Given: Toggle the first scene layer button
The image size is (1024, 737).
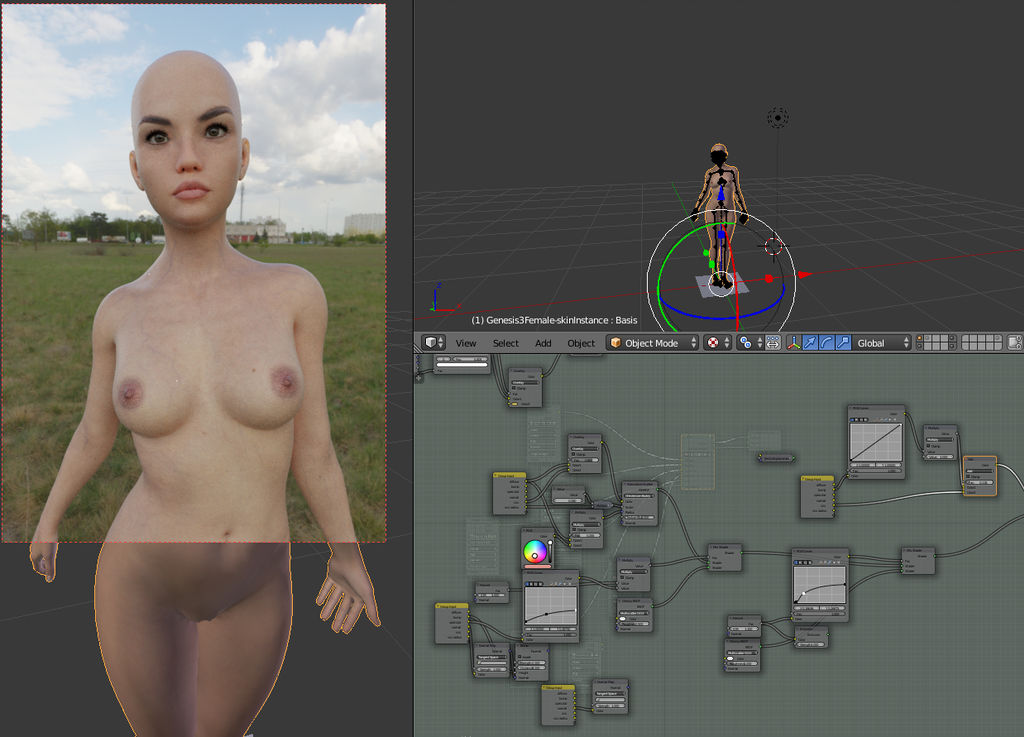Looking at the screenshot, I should [926, 339].
